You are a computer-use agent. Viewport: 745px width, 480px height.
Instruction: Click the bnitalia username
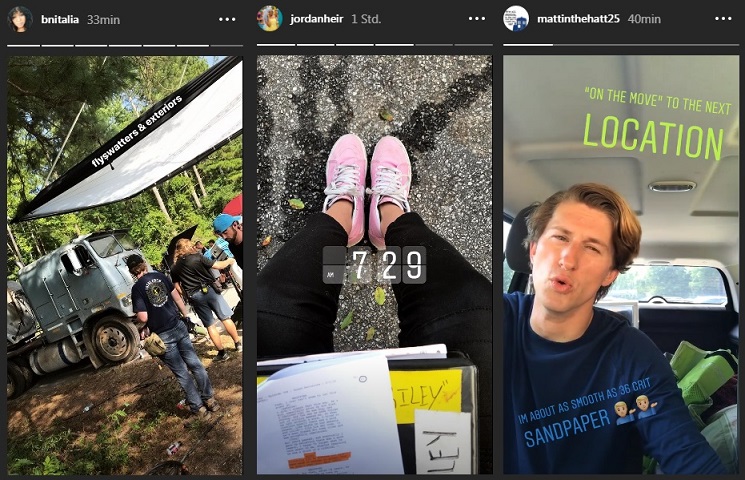tap(60, 19)
